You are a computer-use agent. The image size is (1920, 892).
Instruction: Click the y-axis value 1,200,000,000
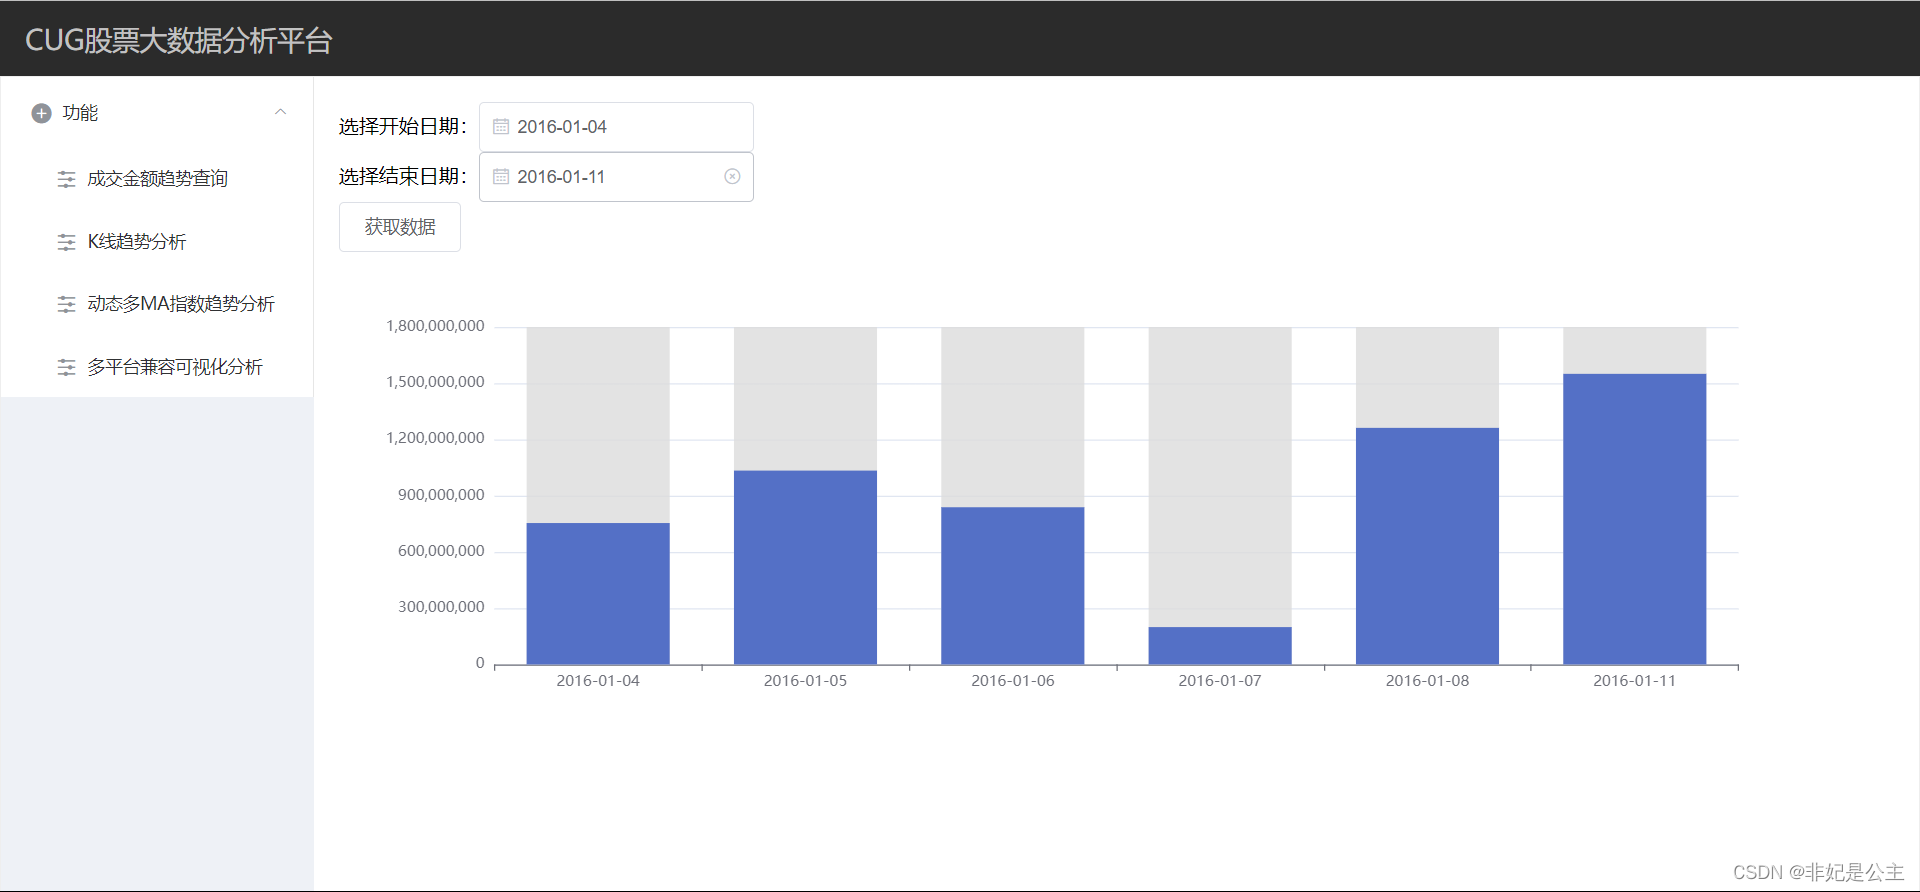pyautogui.click(x=435, y=438)
